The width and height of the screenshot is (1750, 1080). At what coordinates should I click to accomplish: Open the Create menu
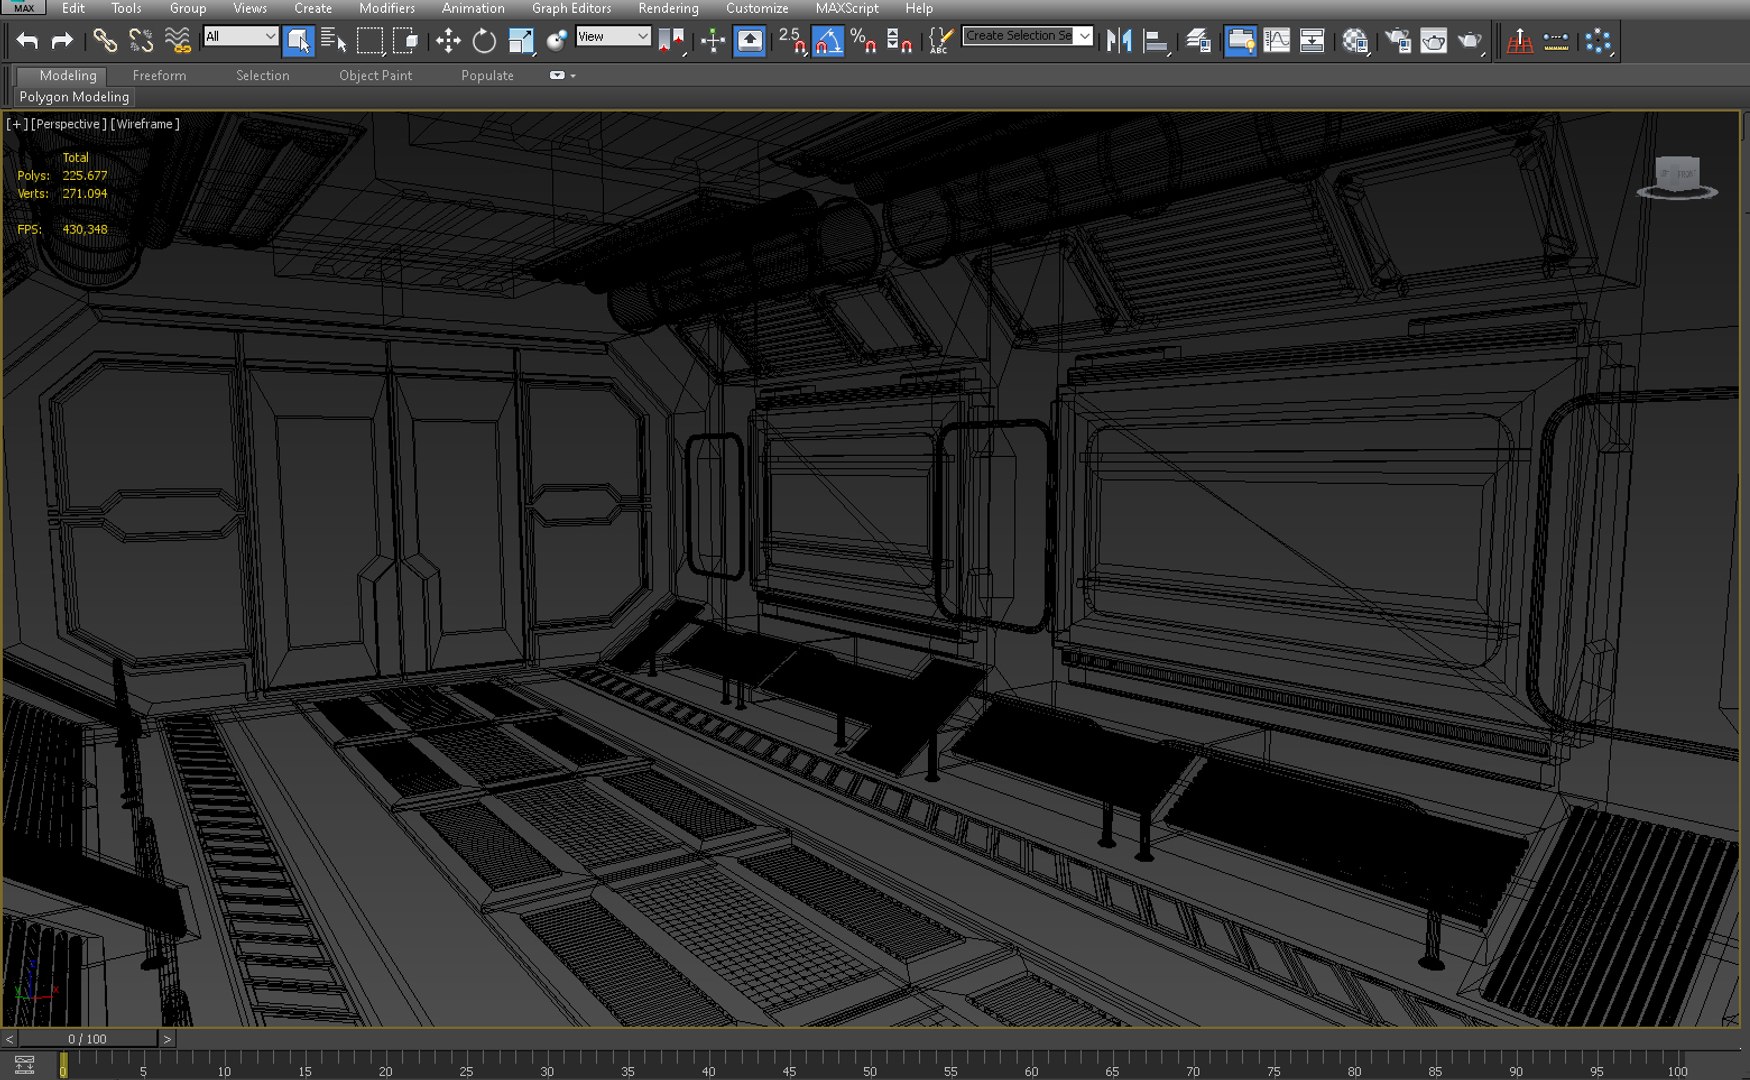313,8
